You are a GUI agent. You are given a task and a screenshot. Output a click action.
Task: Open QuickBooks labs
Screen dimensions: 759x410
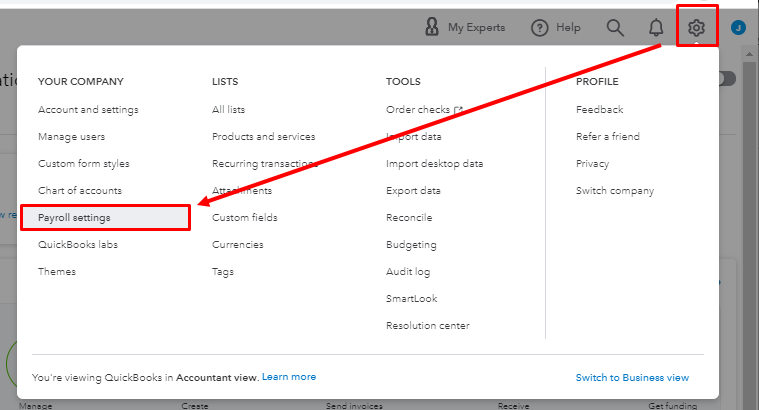tap(78, 244)
